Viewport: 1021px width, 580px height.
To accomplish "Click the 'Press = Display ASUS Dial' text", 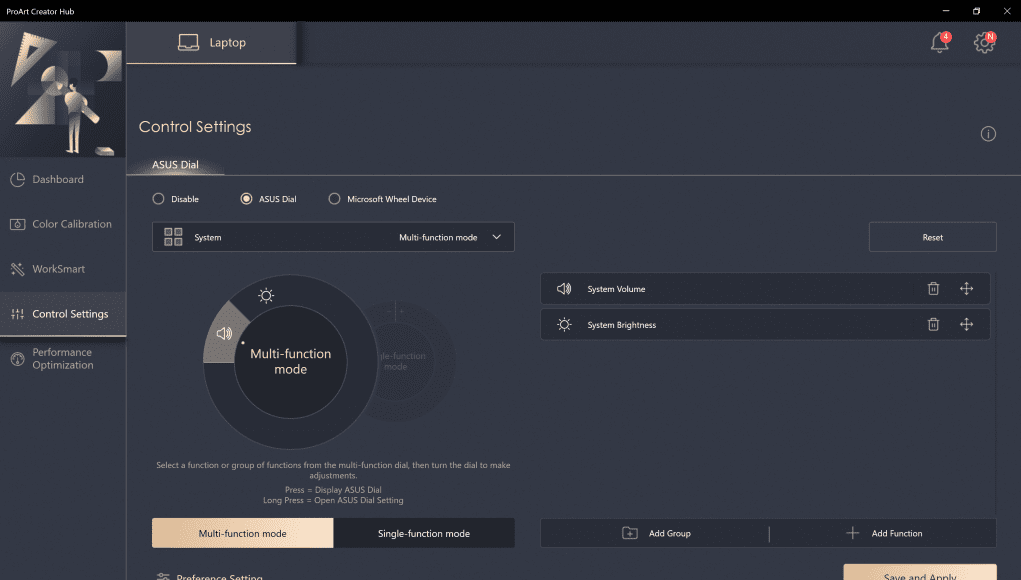I will (333, 490).
